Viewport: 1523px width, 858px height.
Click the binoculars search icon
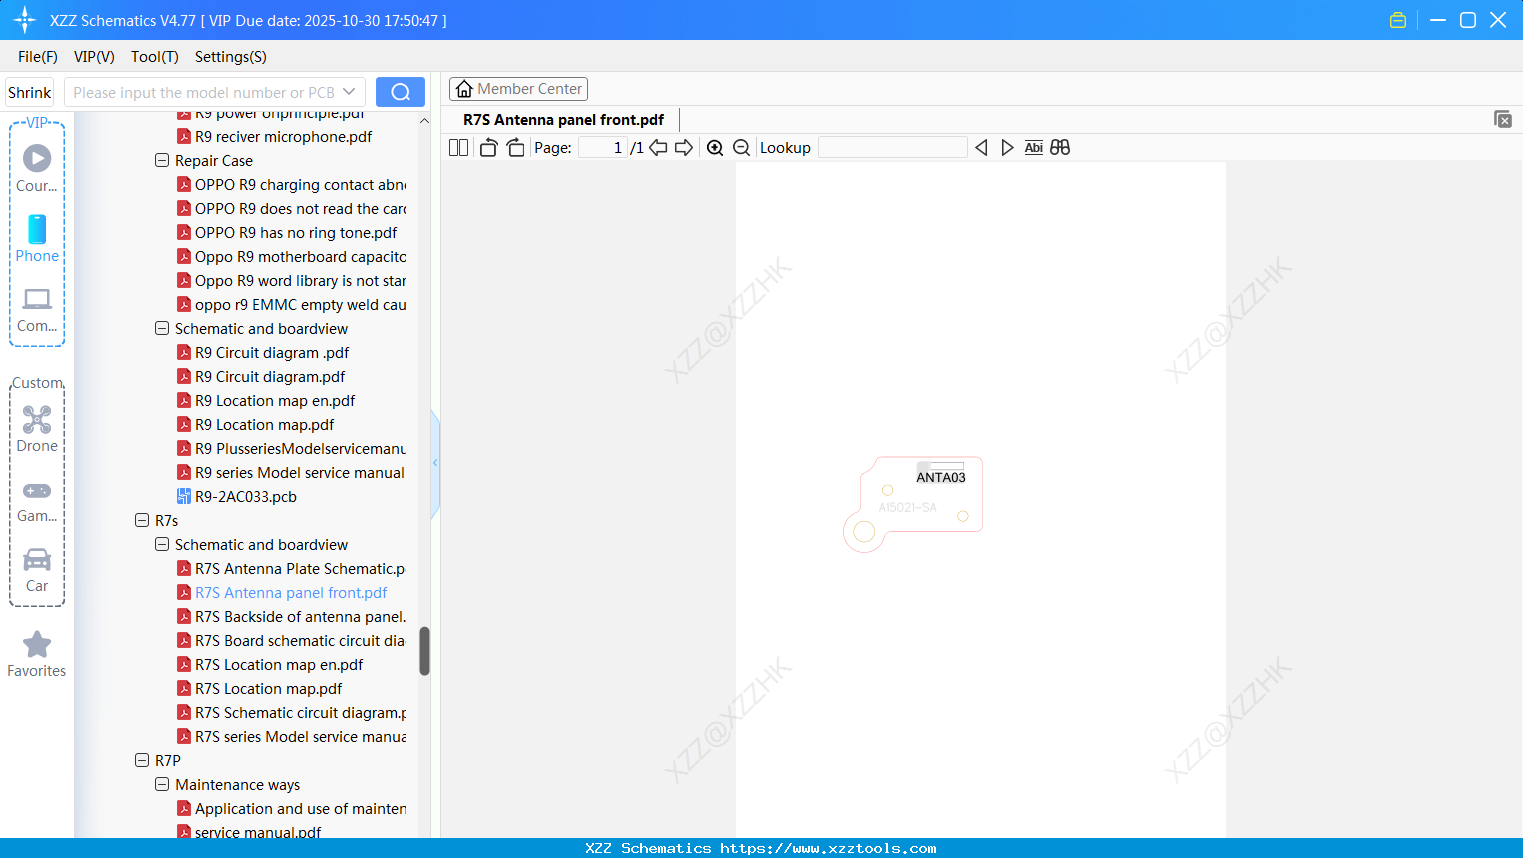click(x=1060, y=148)
